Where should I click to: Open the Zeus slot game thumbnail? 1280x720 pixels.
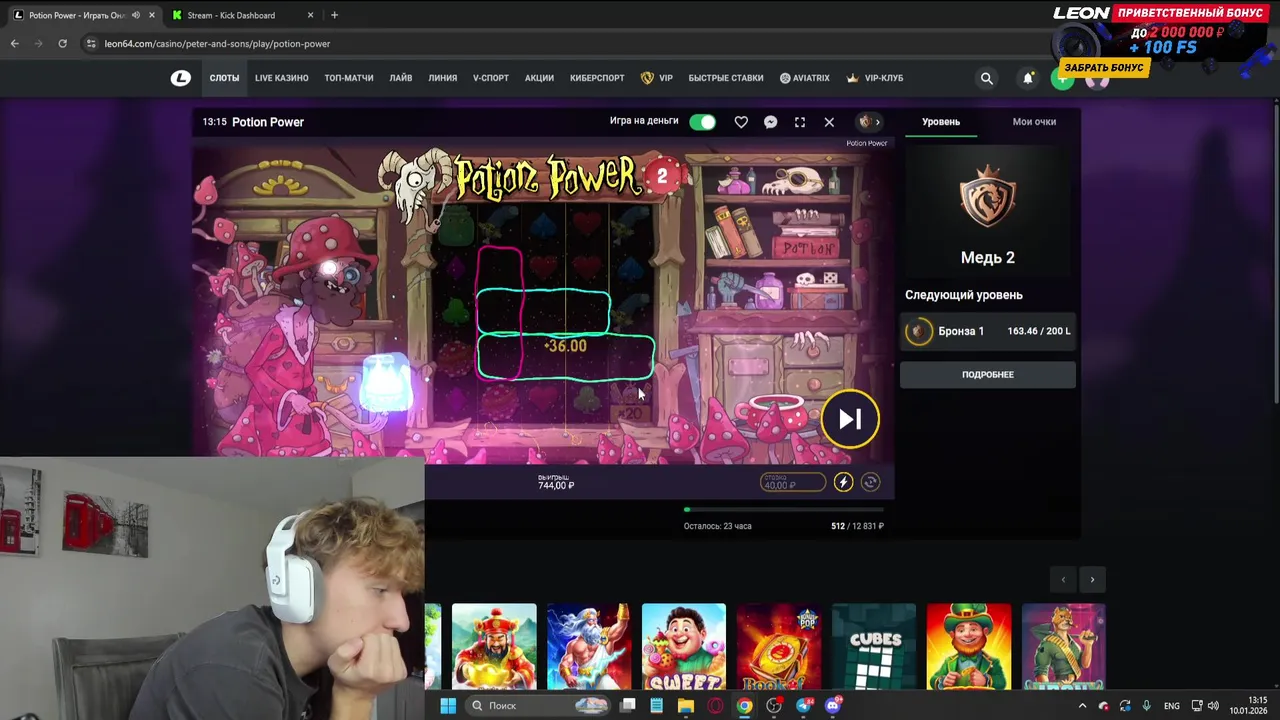click(589, 647)
